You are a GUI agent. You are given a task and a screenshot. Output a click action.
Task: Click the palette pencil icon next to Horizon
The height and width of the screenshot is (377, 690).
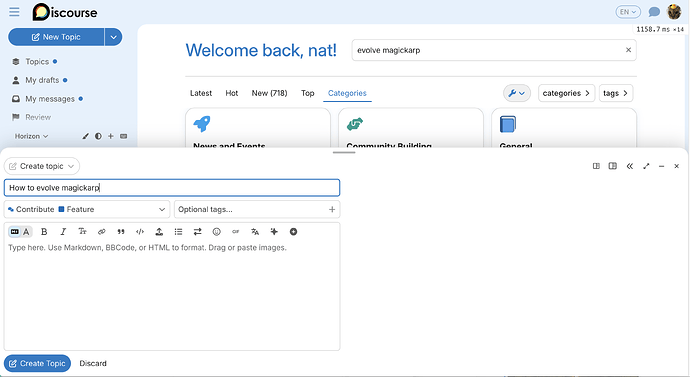click(x=85, y=136)
